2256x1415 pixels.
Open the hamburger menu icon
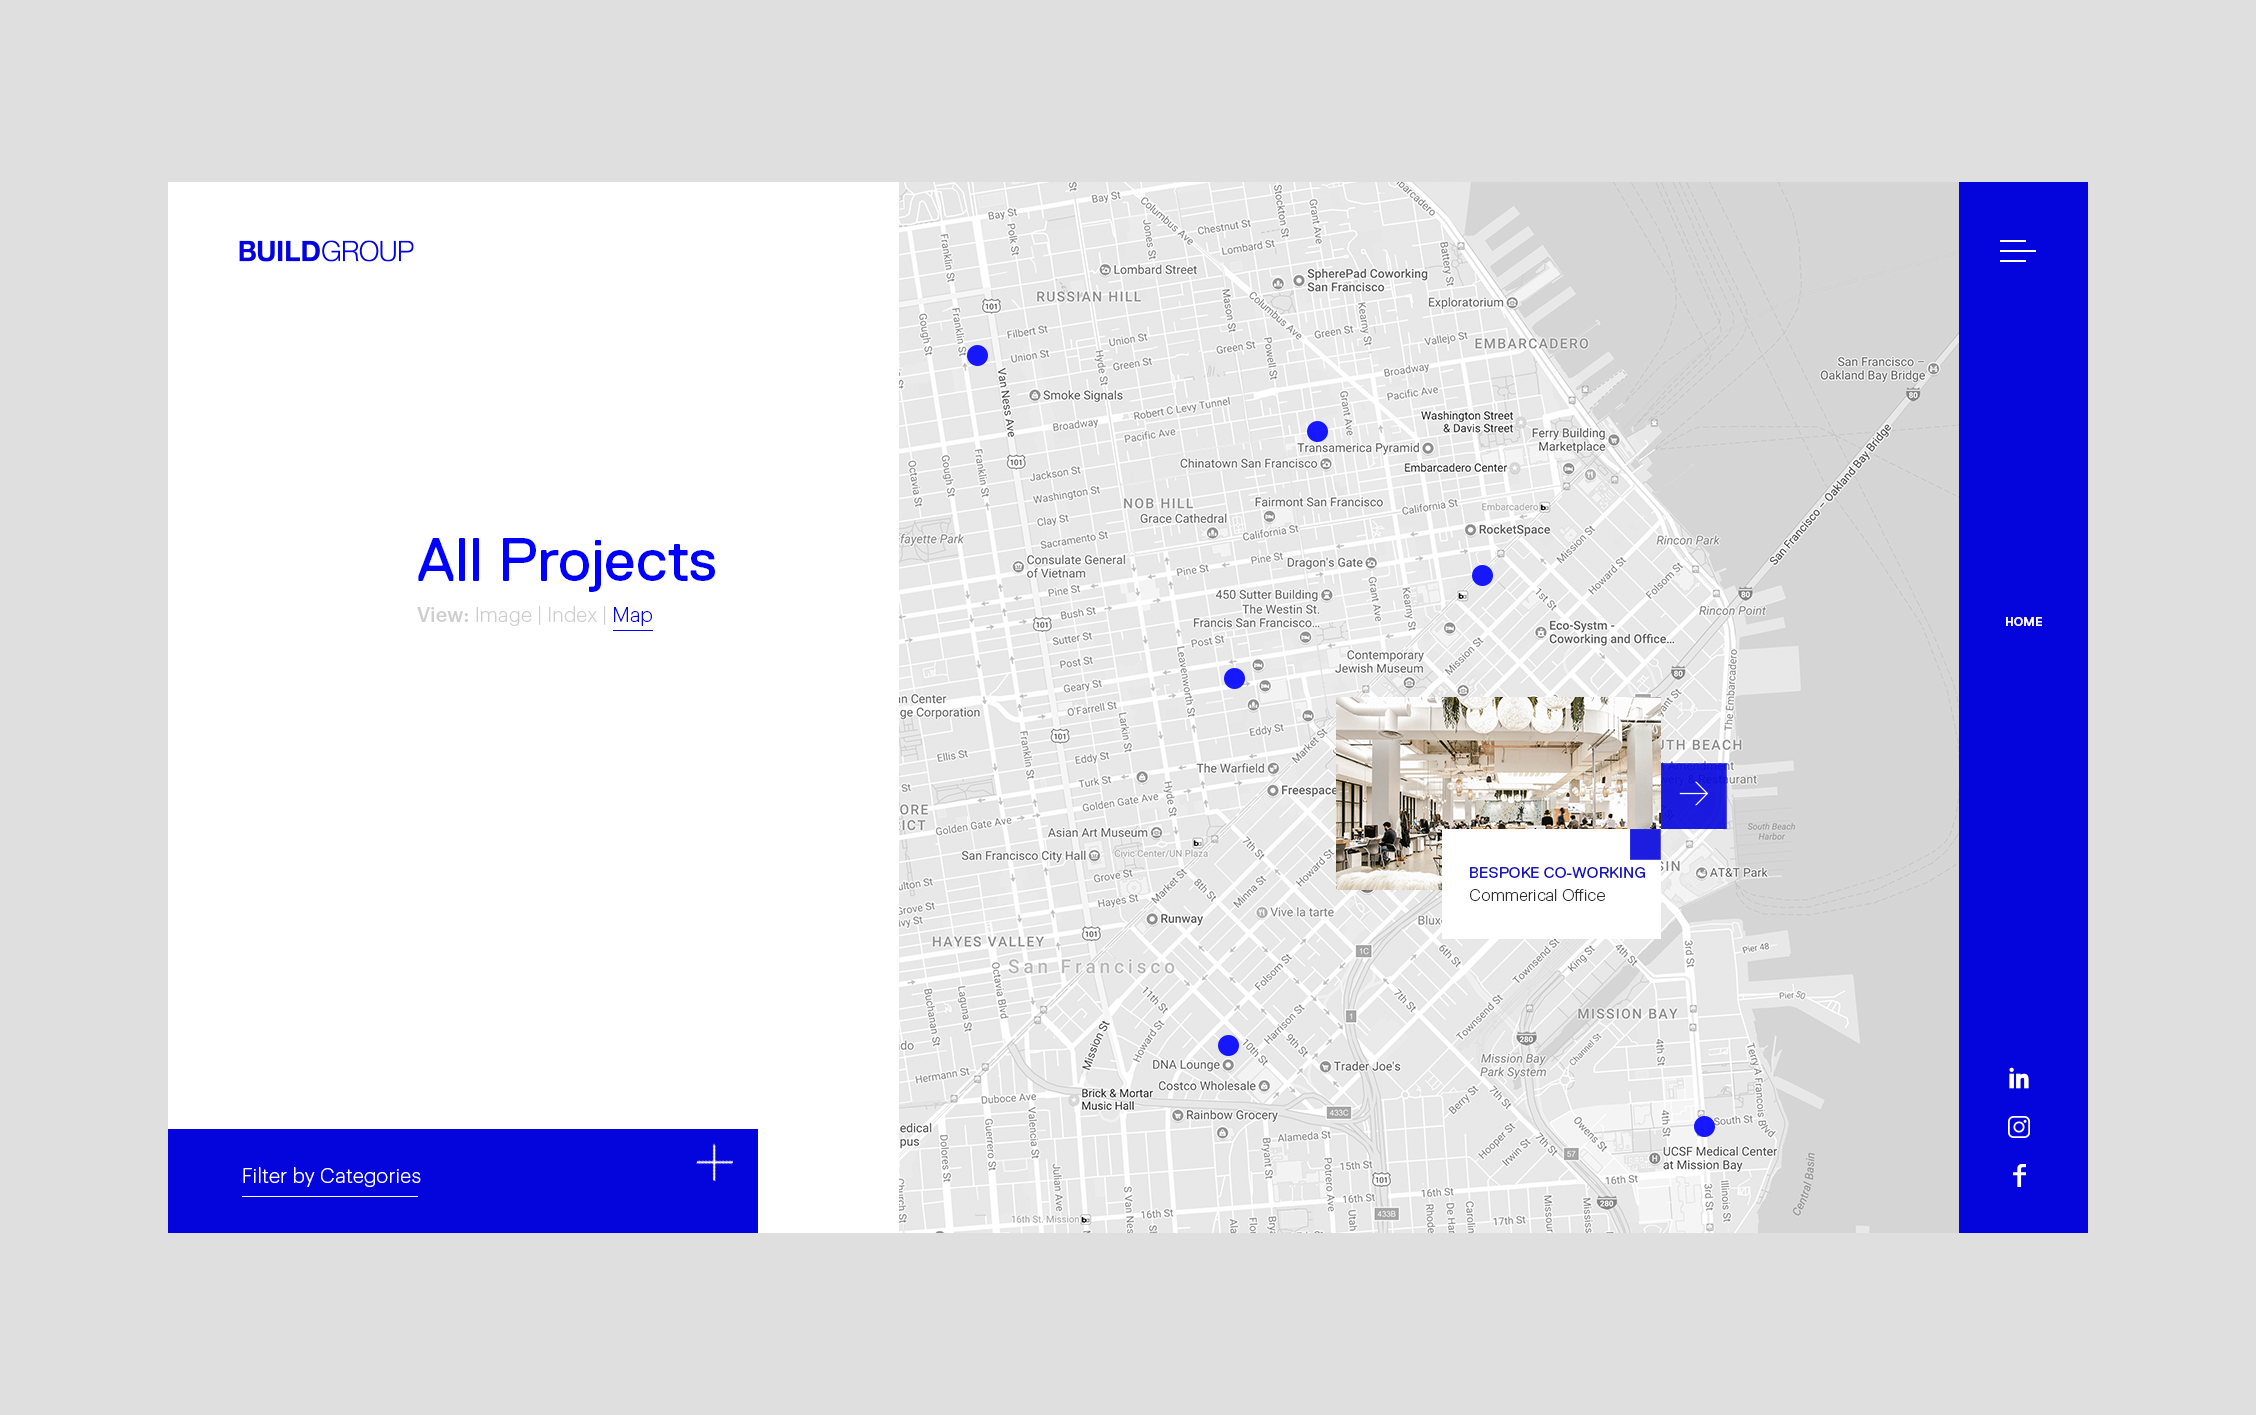tap(2017, 251)
